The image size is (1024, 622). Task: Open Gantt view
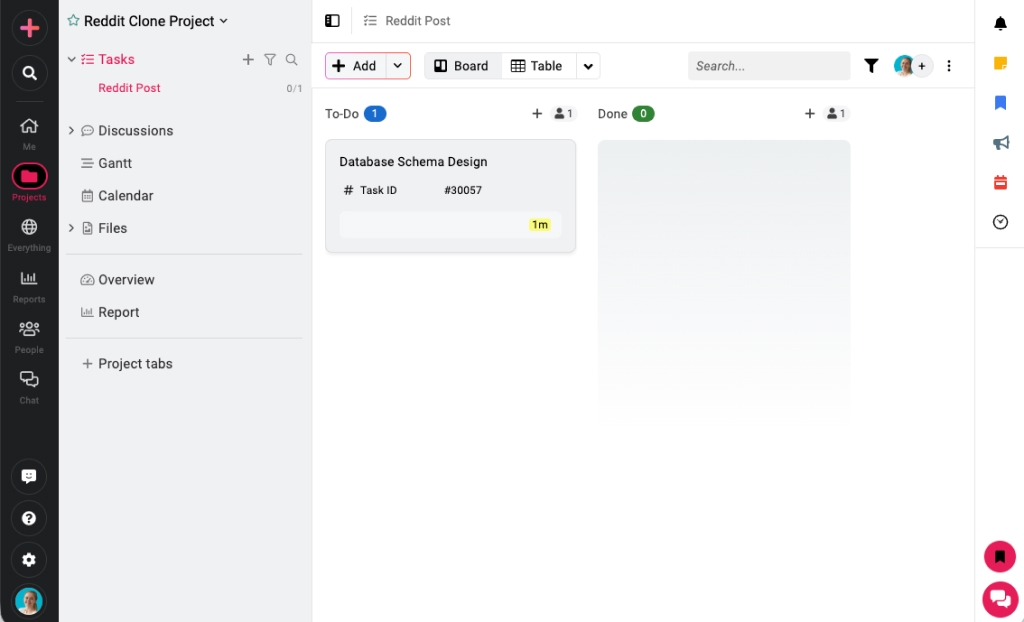pos(115,163)
